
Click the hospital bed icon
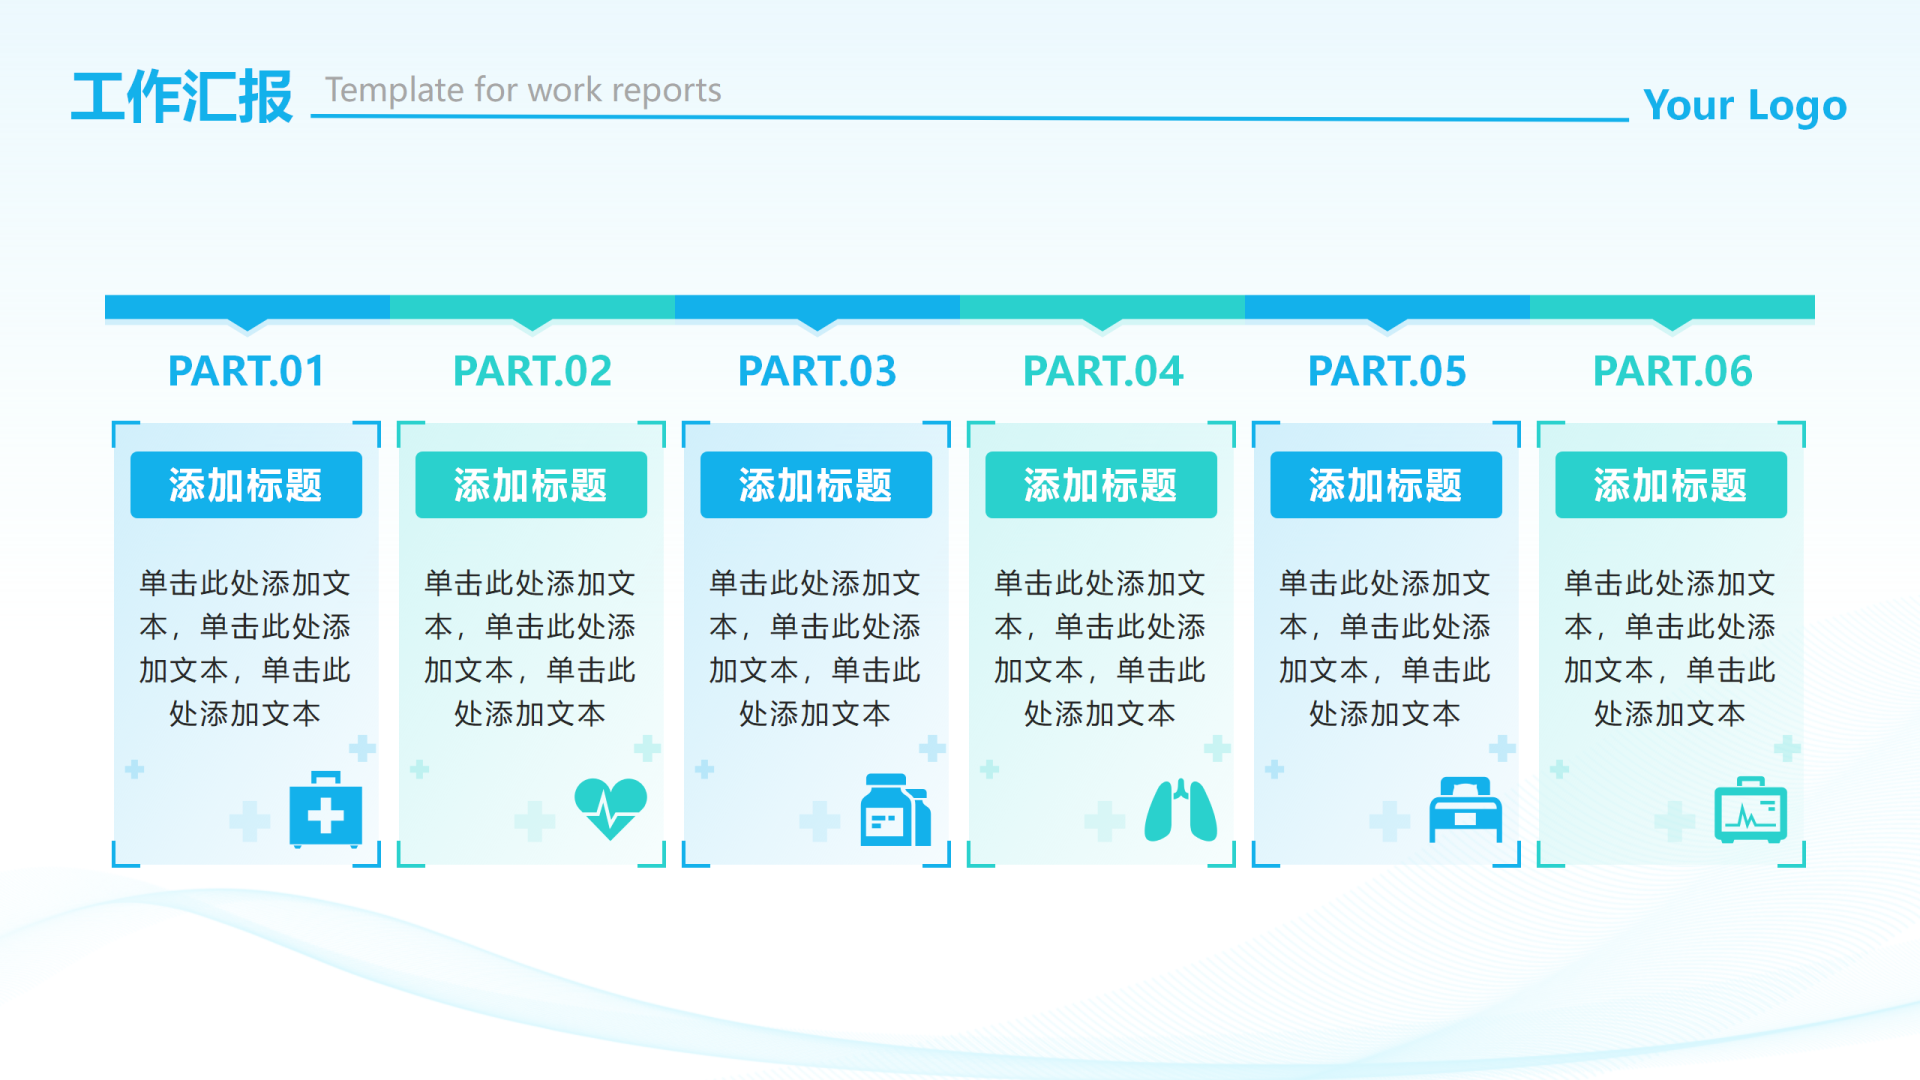point(1465,809)
